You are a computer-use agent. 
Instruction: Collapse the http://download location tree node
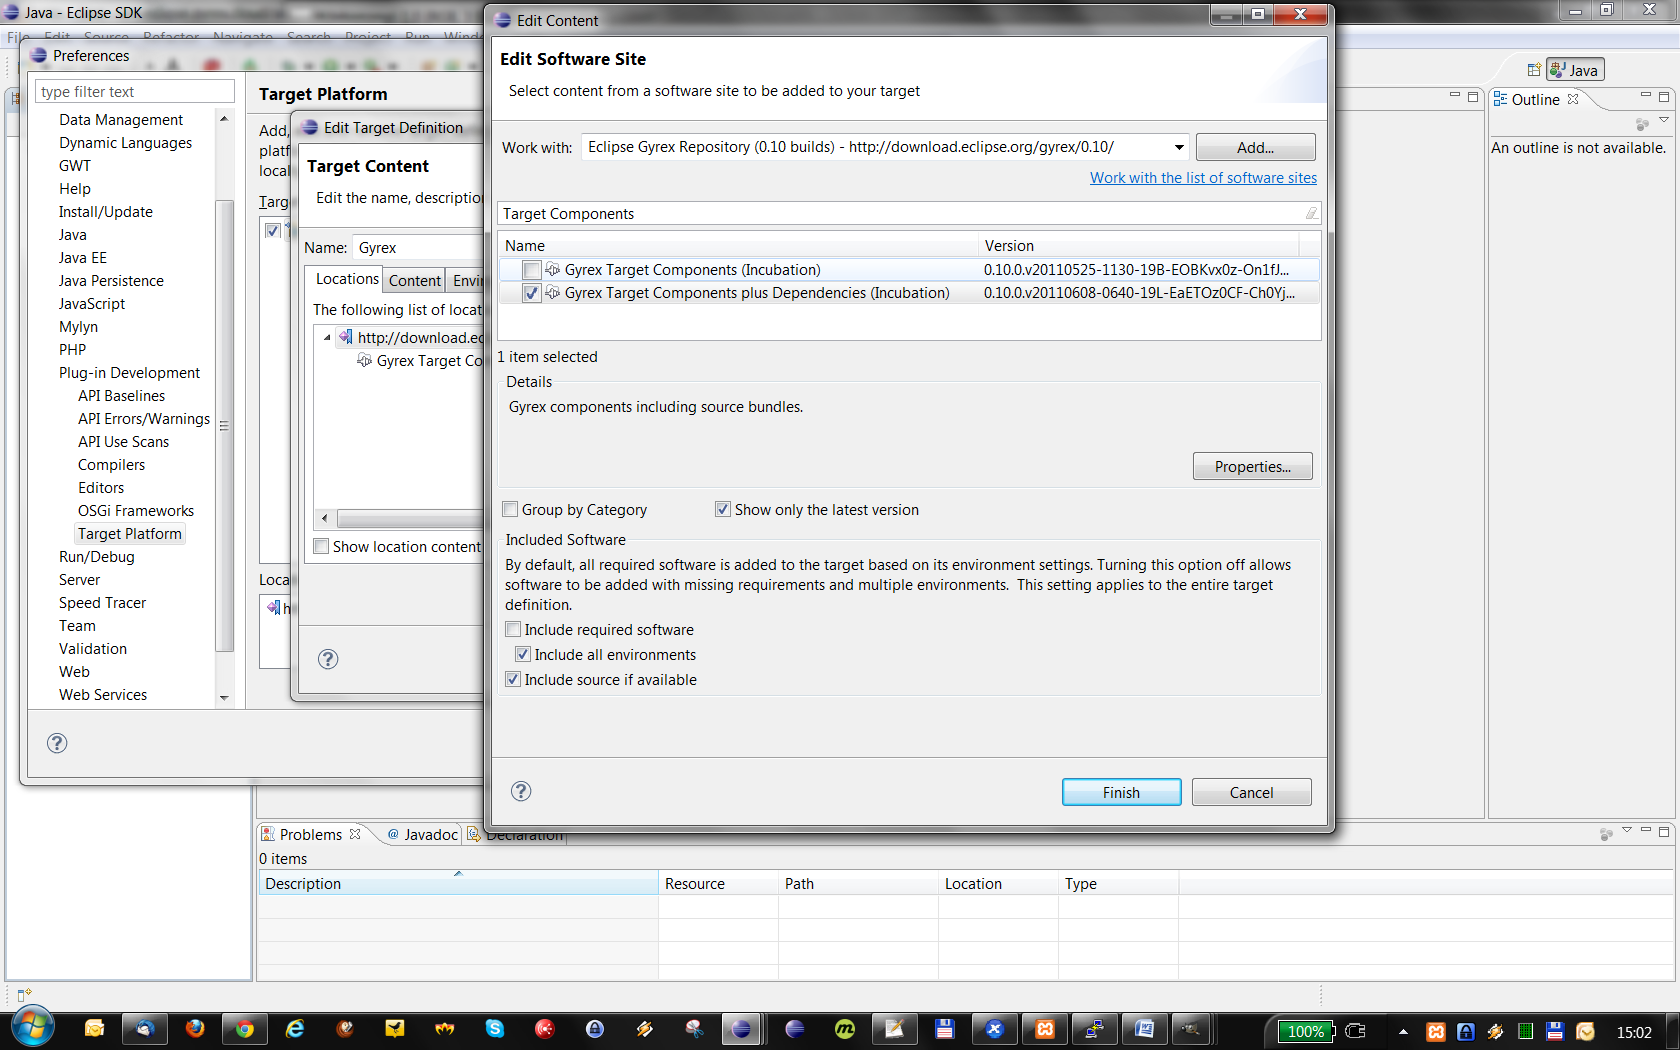(327, 337)
